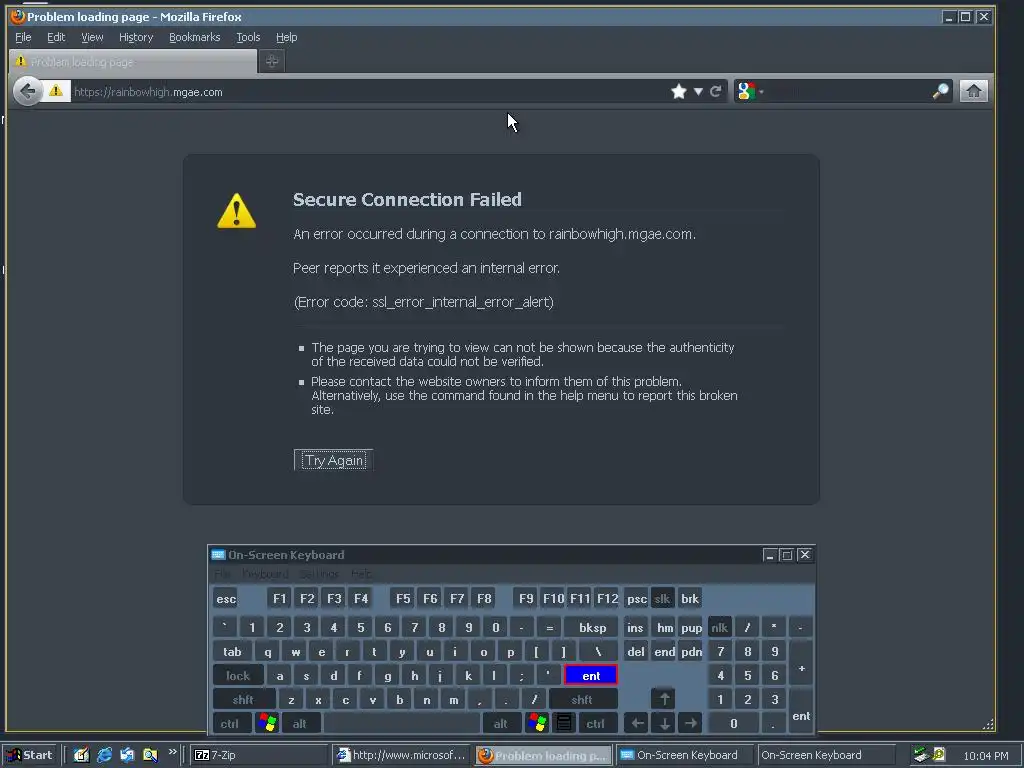Screen dimensions: 1024x768
Task: Click the esc key on On-Screen Keyboard
Action: [x=226, y=599]
